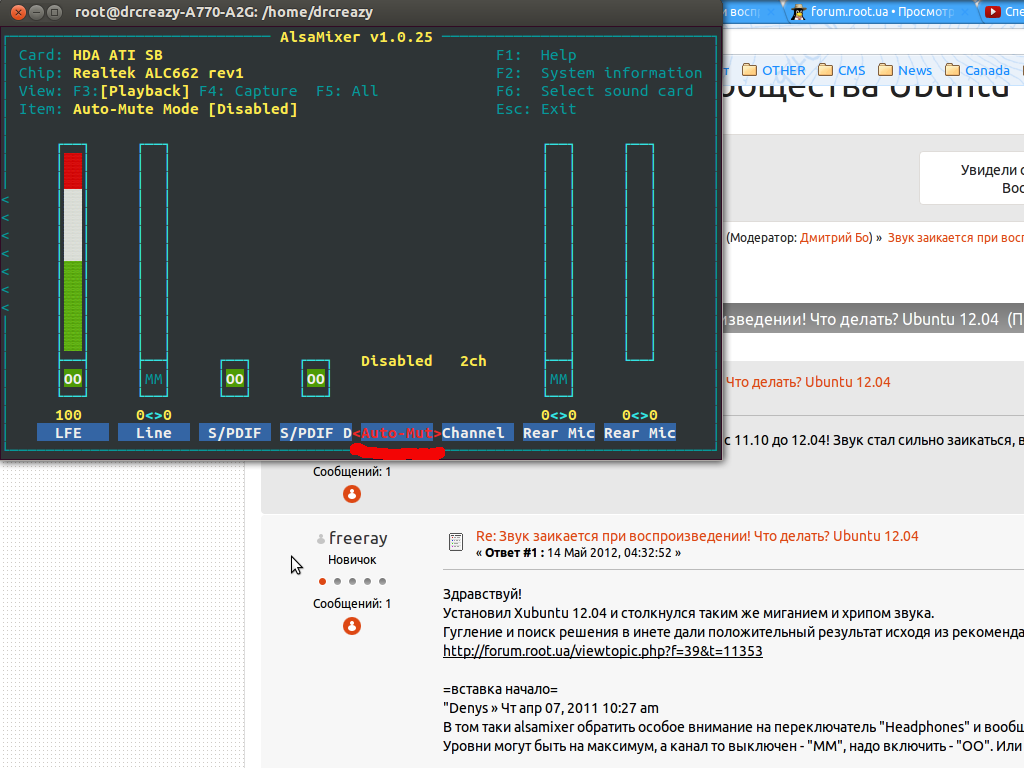Open the CMS bookmarks folder

pyautogui.click(x=841, y=70)
